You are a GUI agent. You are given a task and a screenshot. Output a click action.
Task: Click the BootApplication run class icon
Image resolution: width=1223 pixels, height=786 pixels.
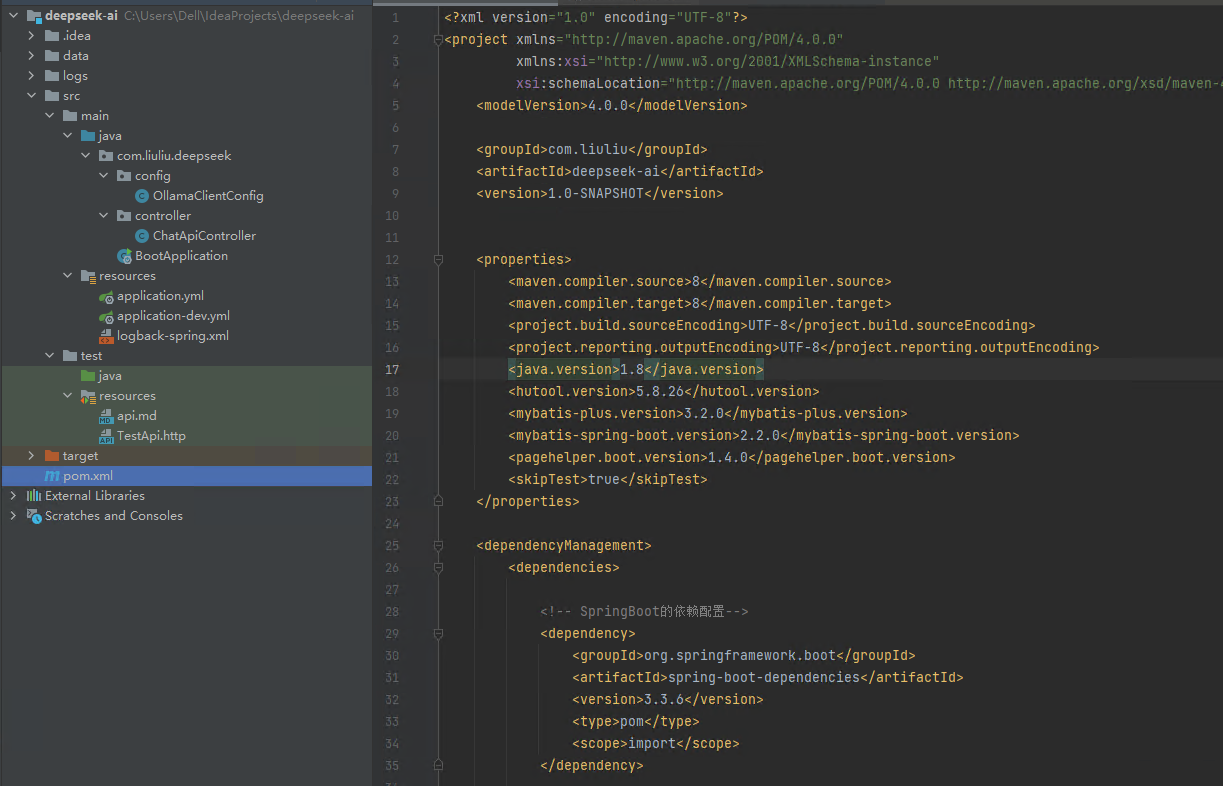[124, 256]
